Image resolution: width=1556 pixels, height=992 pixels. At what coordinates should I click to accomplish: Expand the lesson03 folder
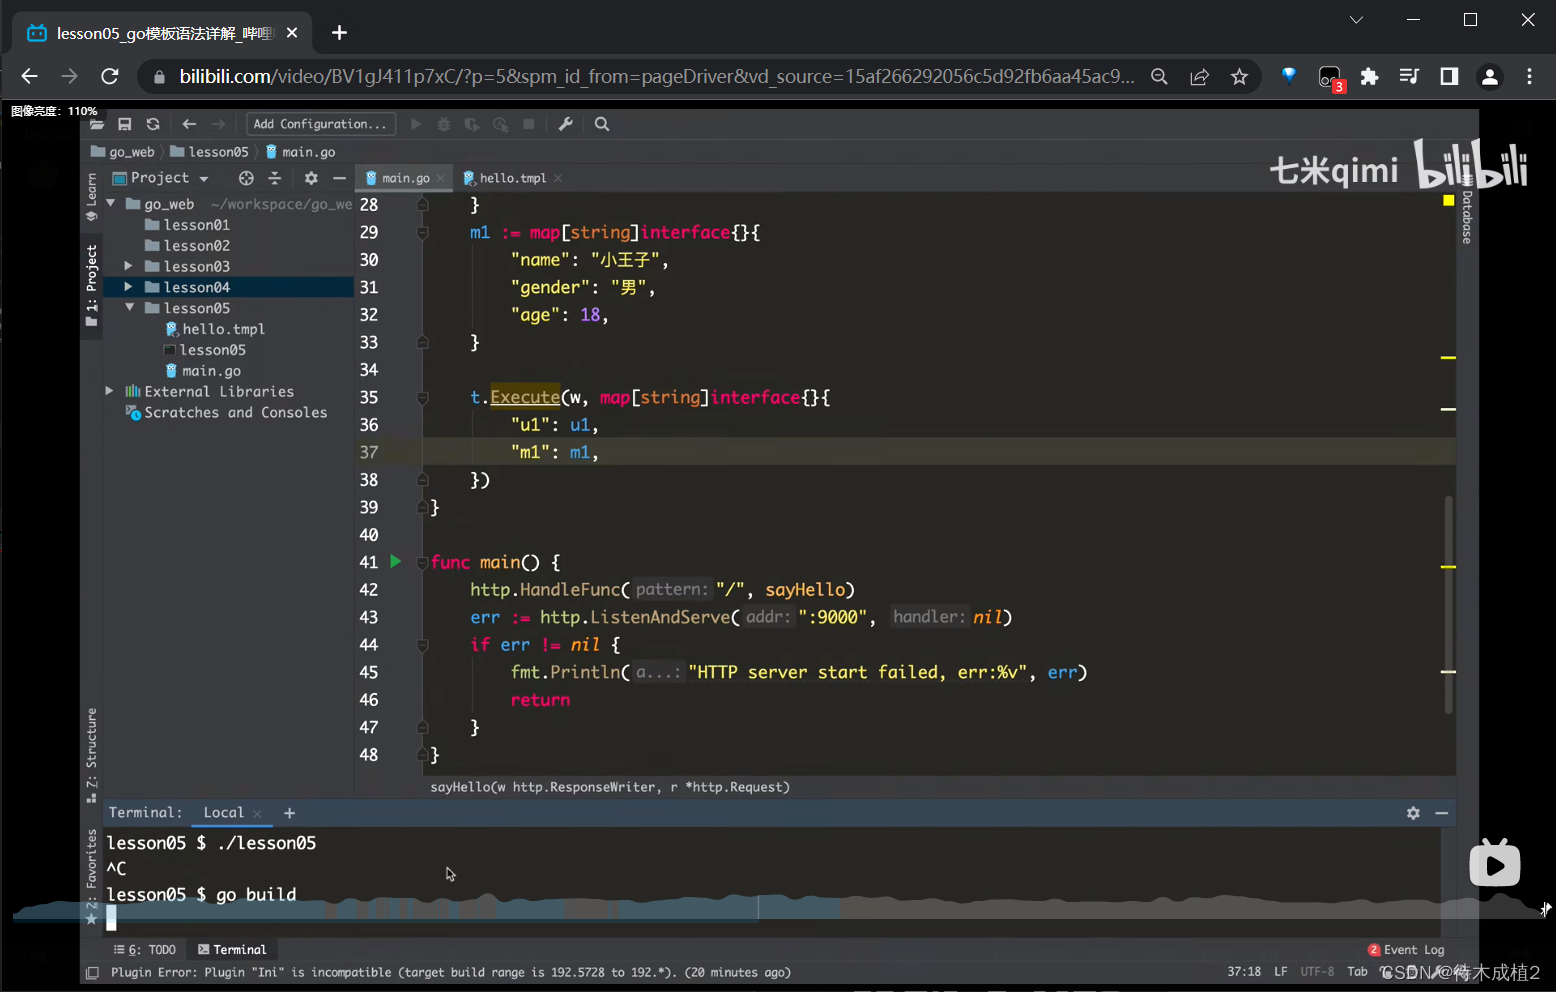[x=128, y=266]
